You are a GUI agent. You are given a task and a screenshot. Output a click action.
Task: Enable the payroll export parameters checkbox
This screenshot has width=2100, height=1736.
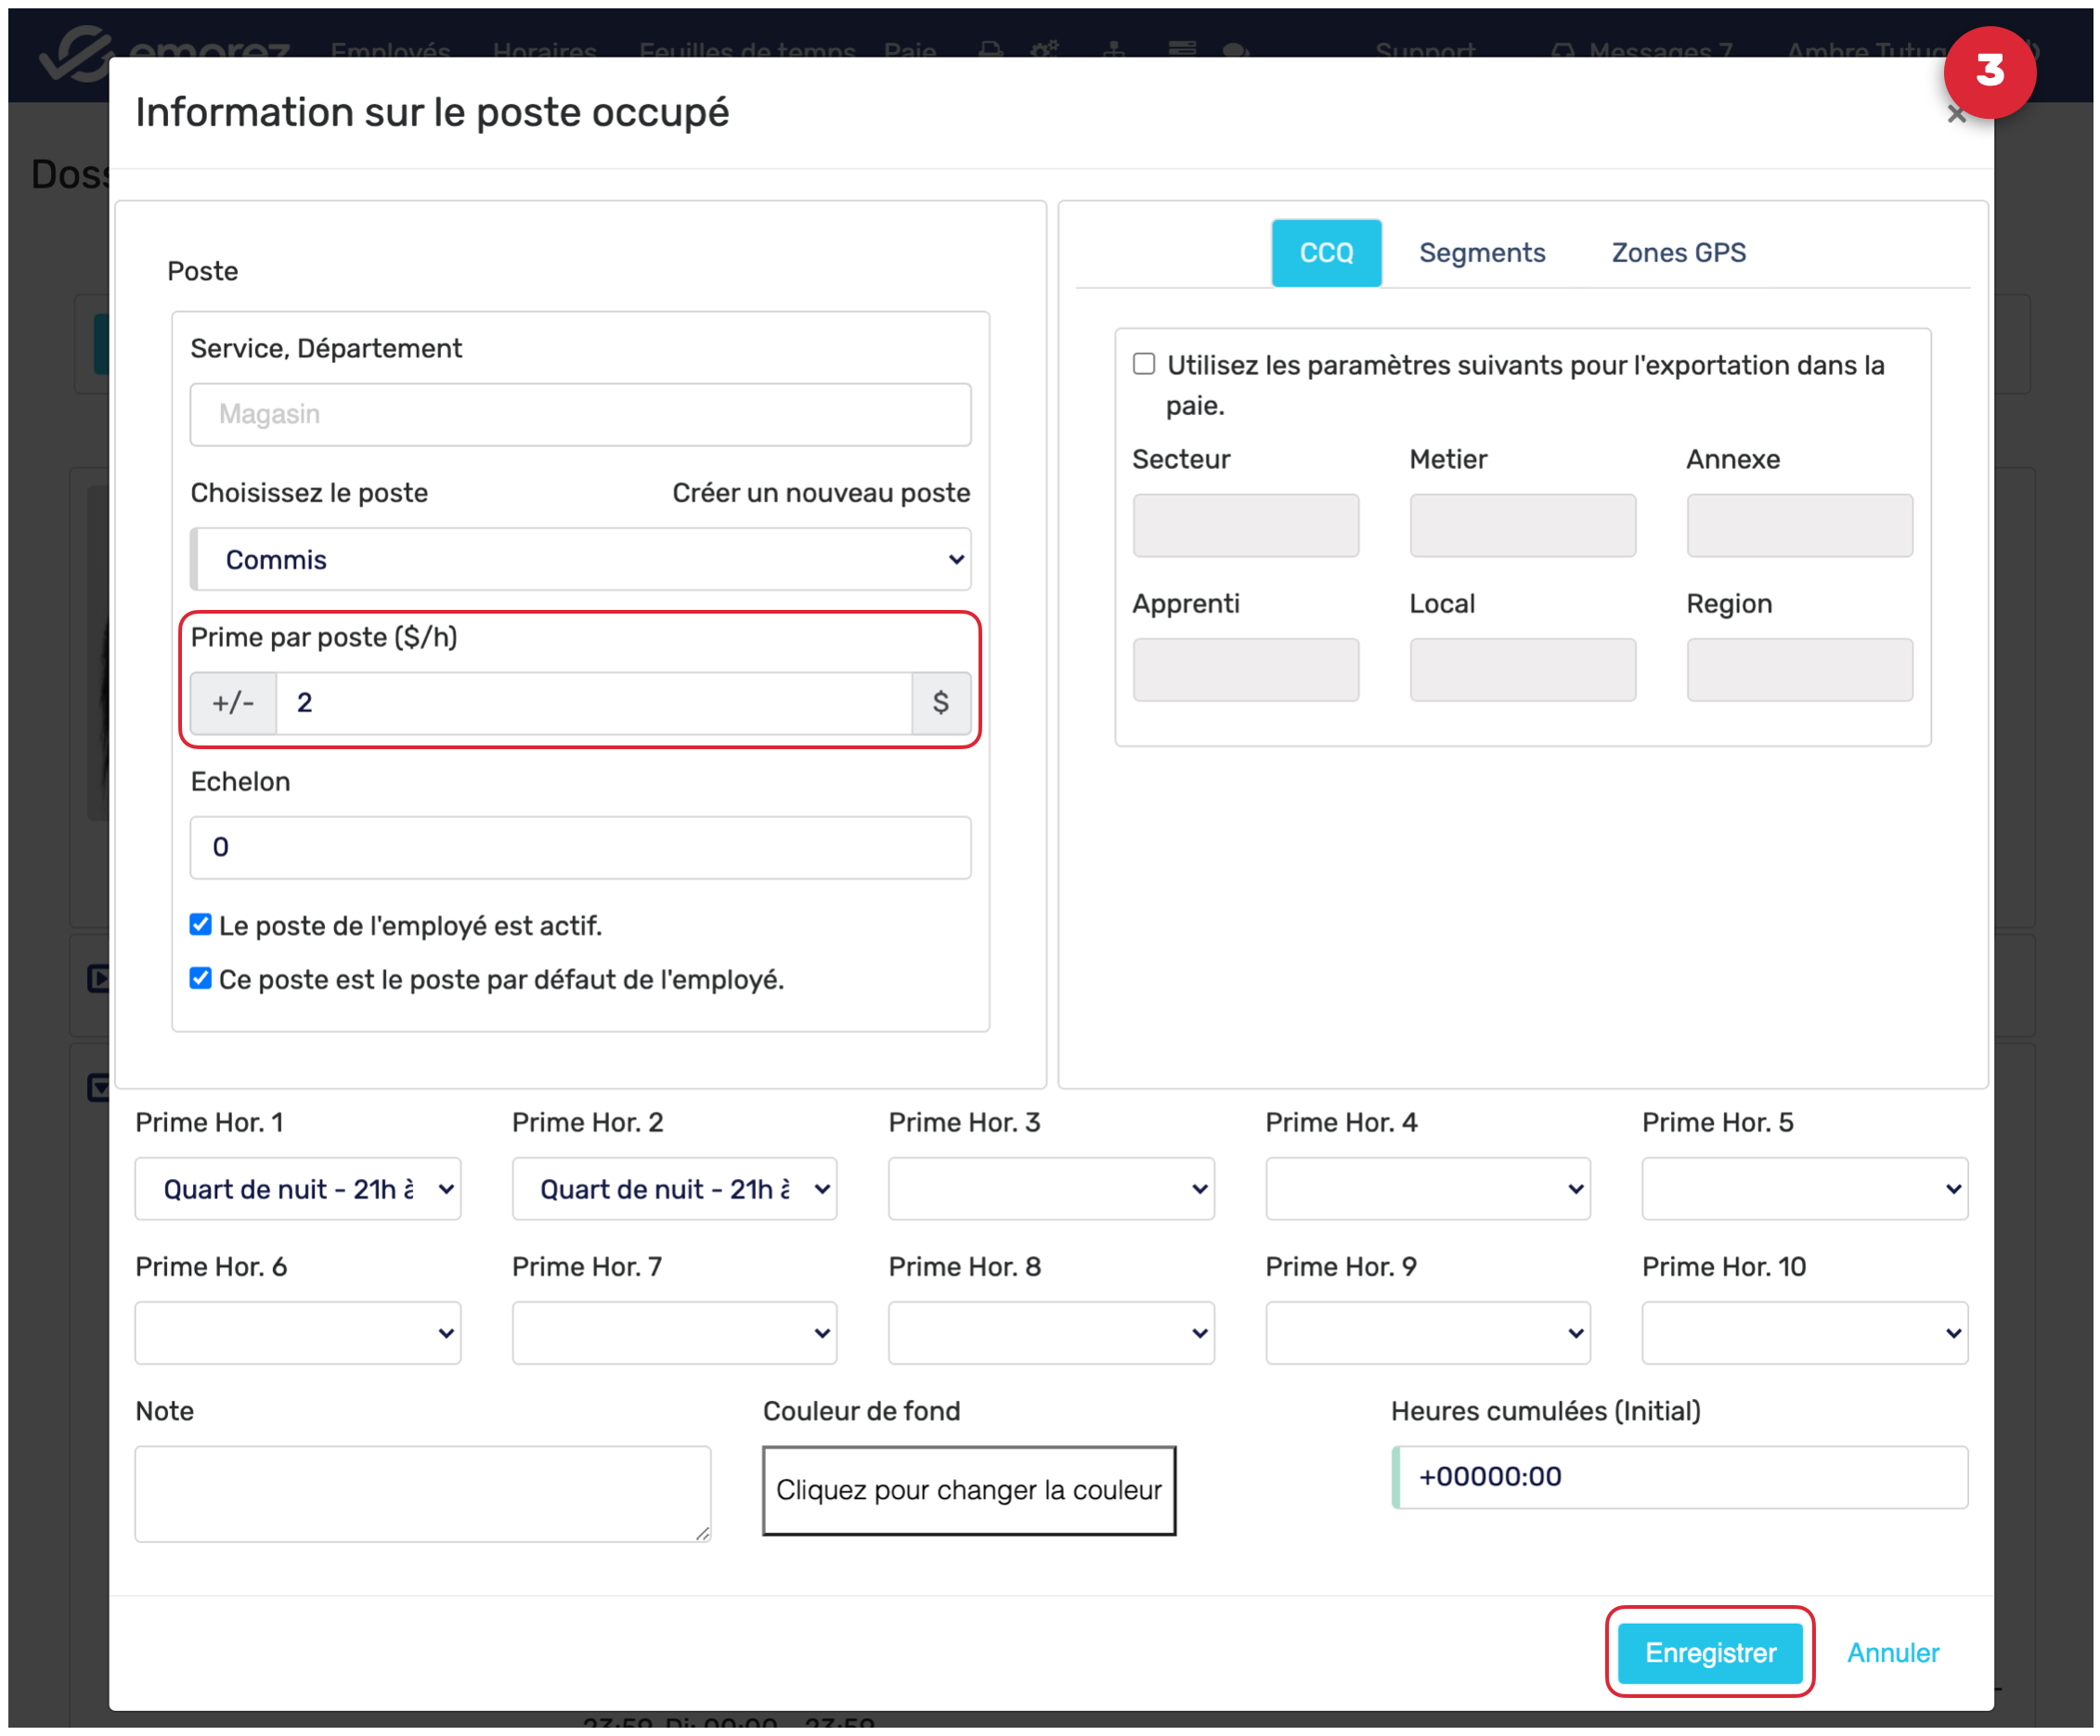pos(1144,364)
